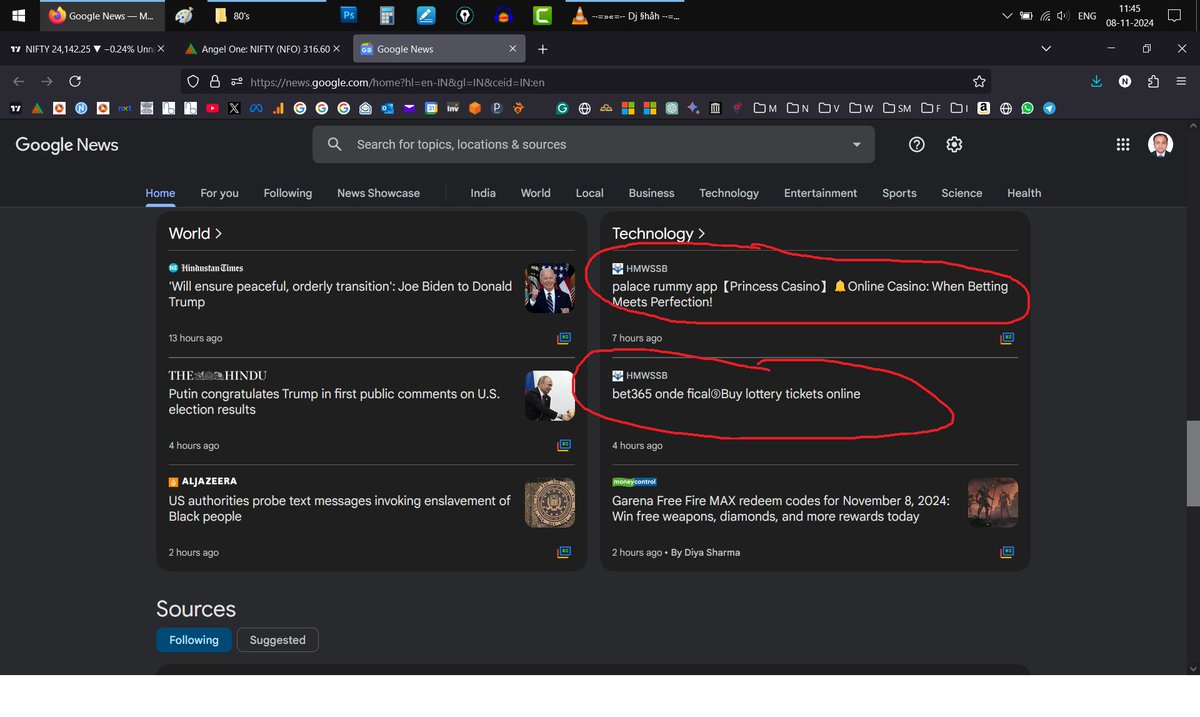Image resolution: width=1200 pixels, height=717 pixels.
Task: Switch to the Suggested sources filter
Action: (x=277, y=639)
